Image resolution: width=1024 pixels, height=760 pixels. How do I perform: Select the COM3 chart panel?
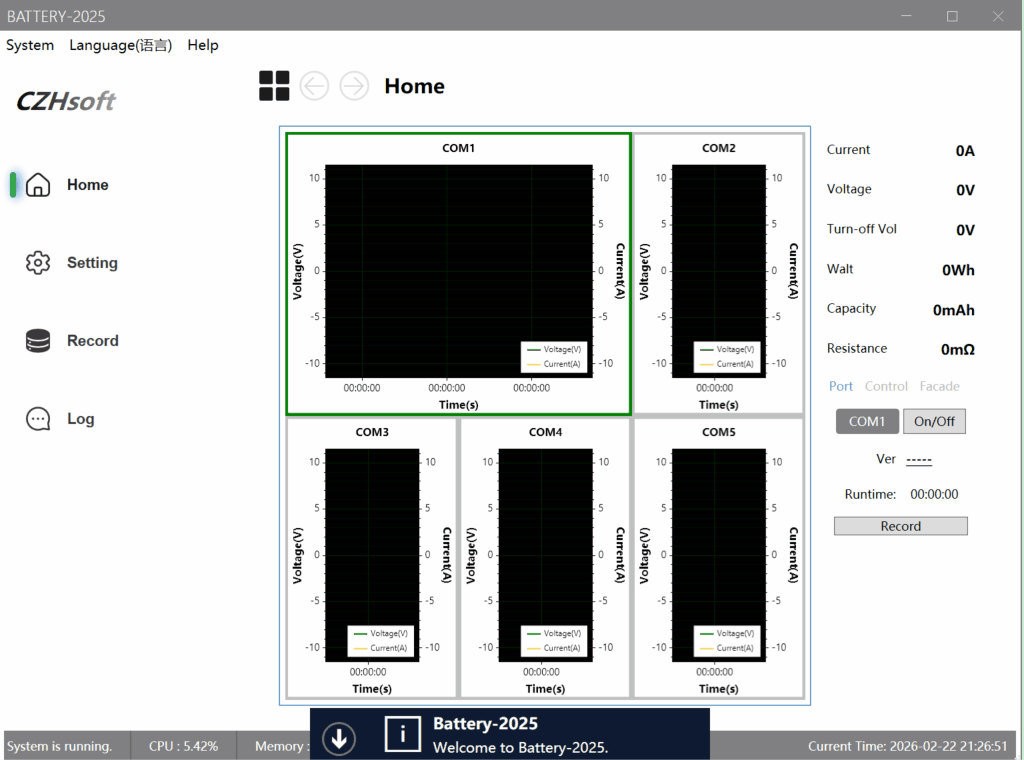(372, 558)
